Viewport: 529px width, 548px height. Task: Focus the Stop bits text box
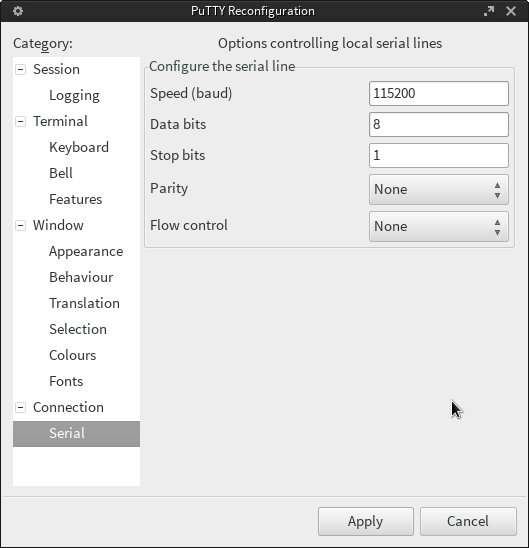[x=439, y=156]
